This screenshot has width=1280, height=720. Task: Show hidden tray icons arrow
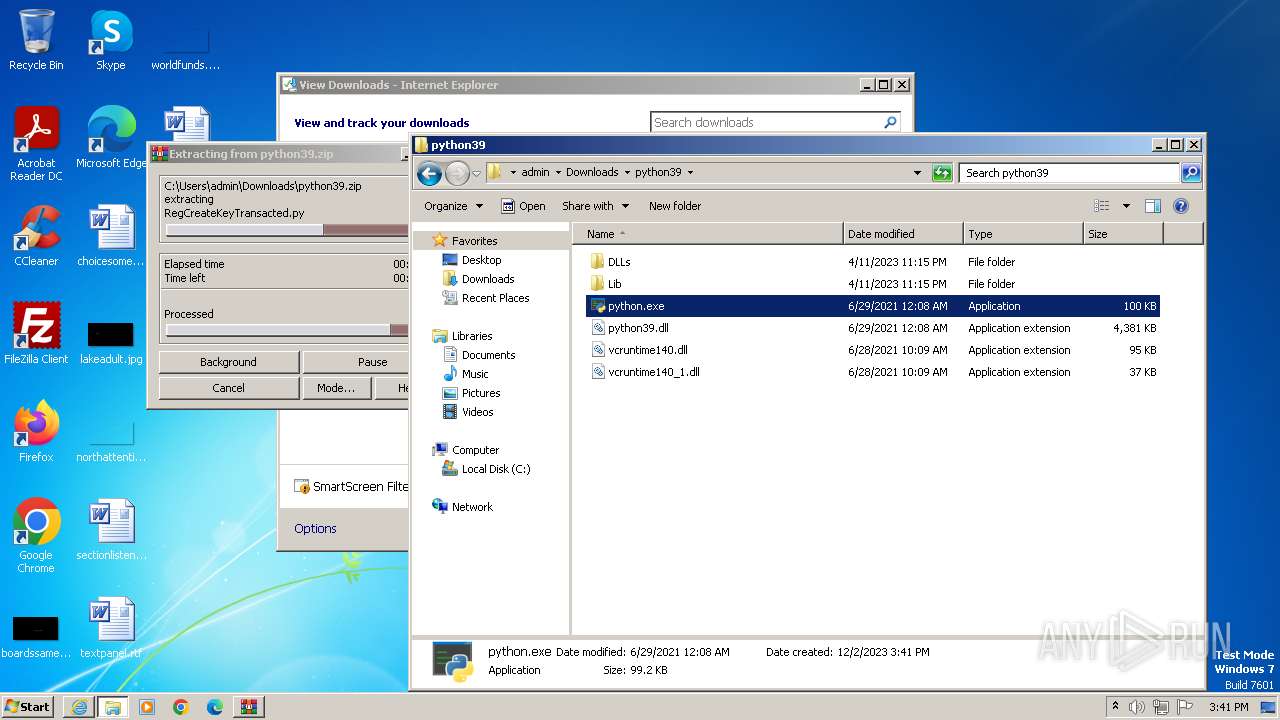pos(1115,707)
